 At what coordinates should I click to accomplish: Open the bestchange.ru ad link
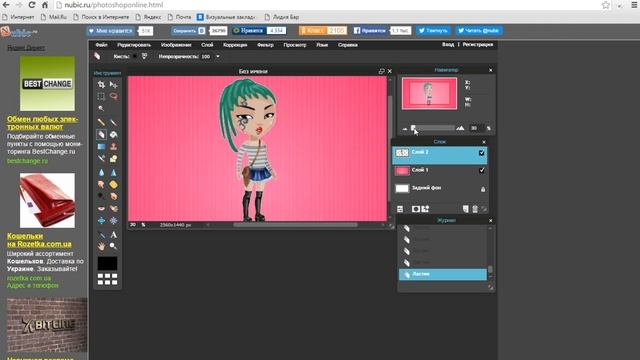(27, 161)
